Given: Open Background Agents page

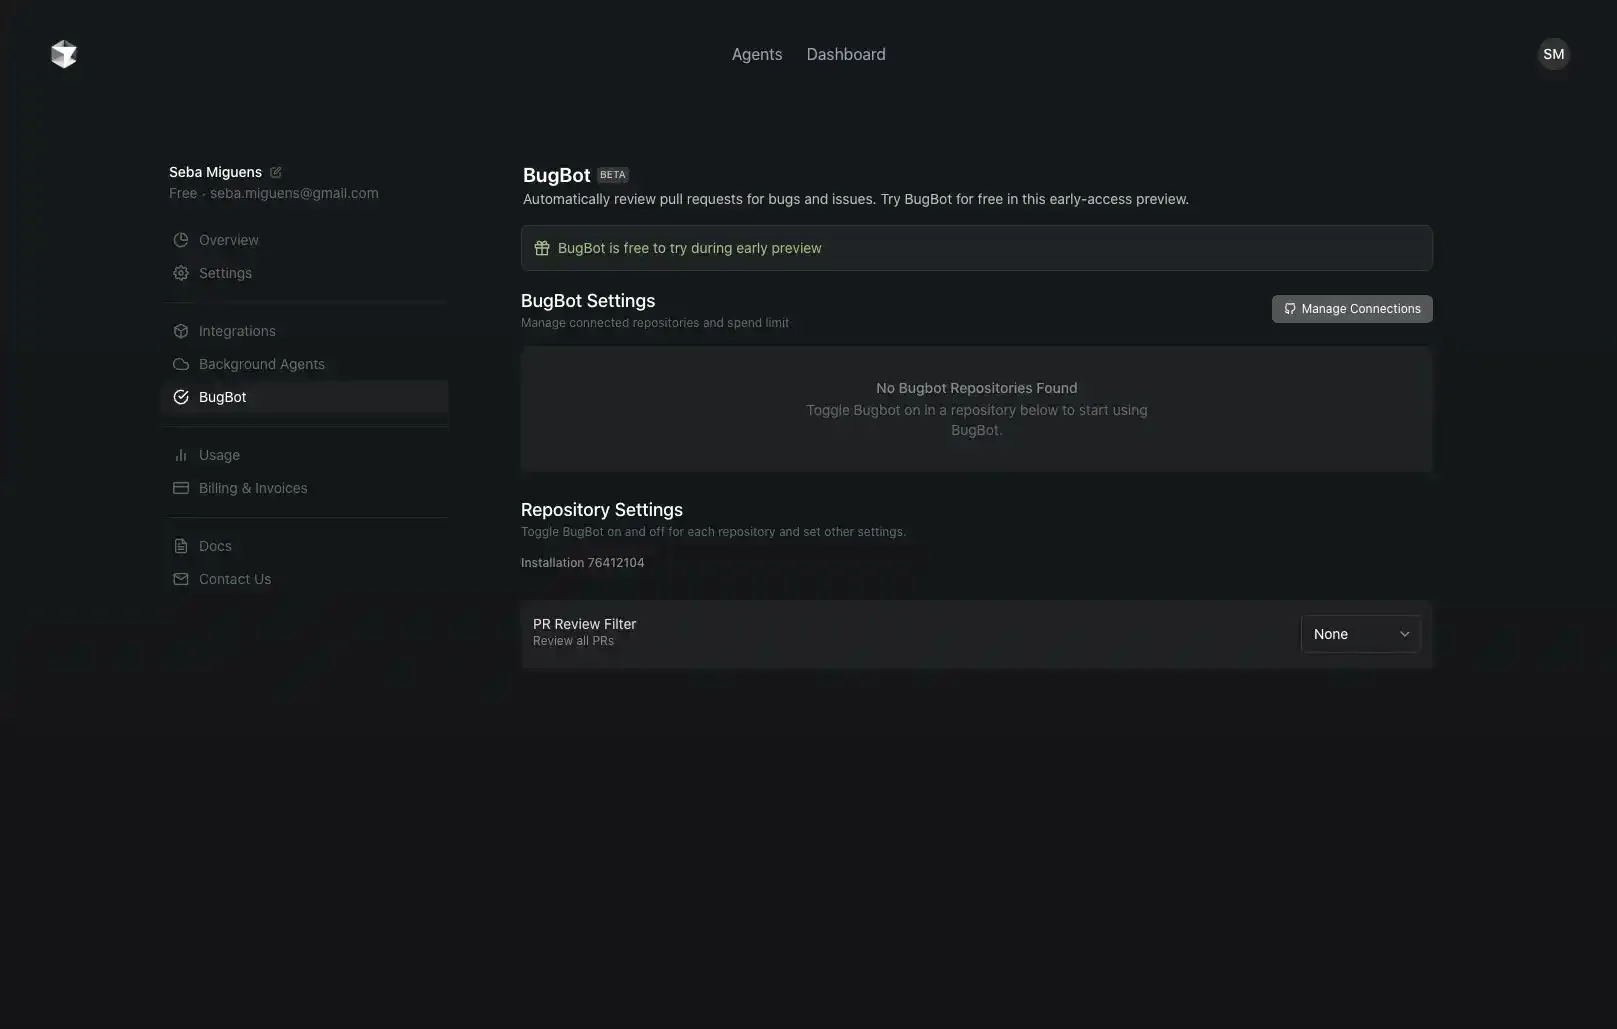Looking at the screenshot, I should (x=305, y=364).
